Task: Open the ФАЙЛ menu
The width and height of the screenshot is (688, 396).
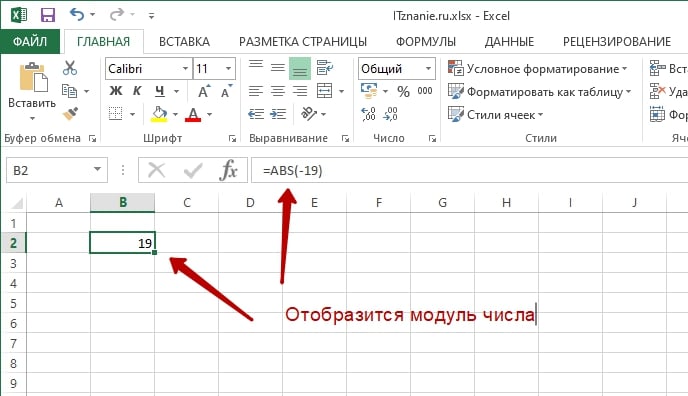Action: tap(30, 42)
